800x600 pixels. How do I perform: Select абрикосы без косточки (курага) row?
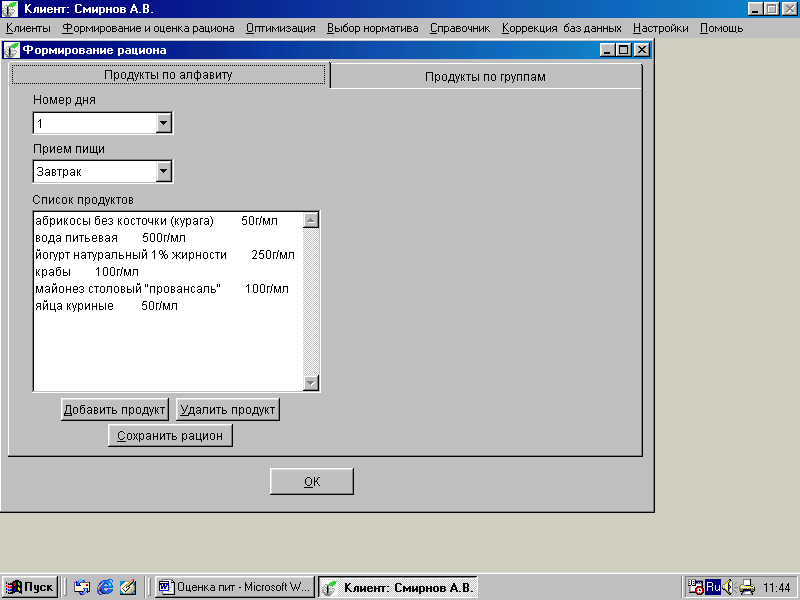point(168,221)
